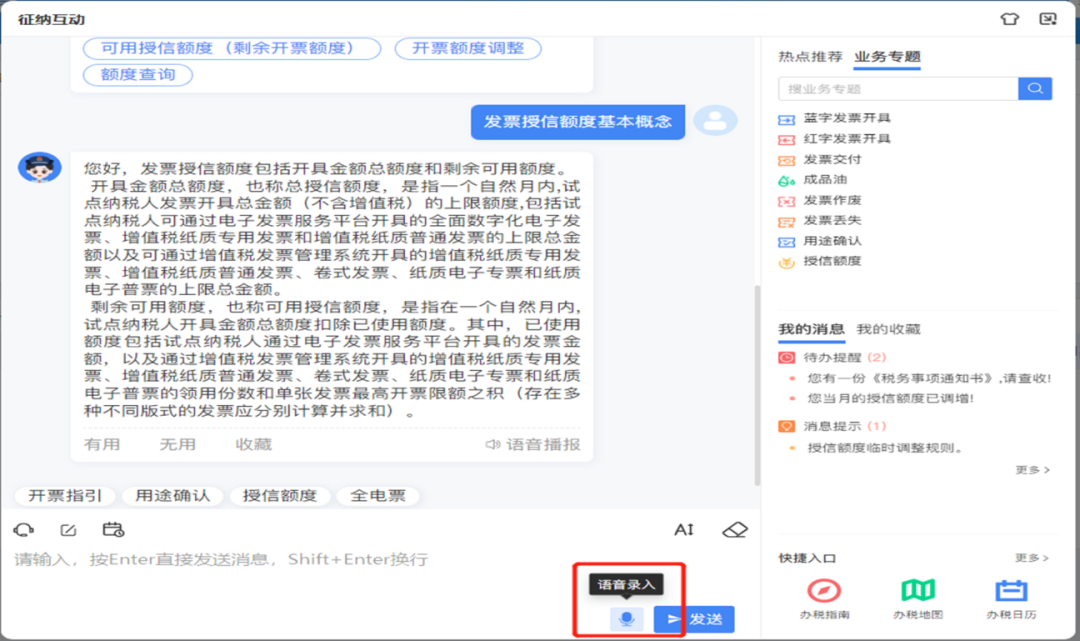This screenshot has height=641, width=1080.
Task: Click the chat vertical scrollbar
Action: click(757, 386)
